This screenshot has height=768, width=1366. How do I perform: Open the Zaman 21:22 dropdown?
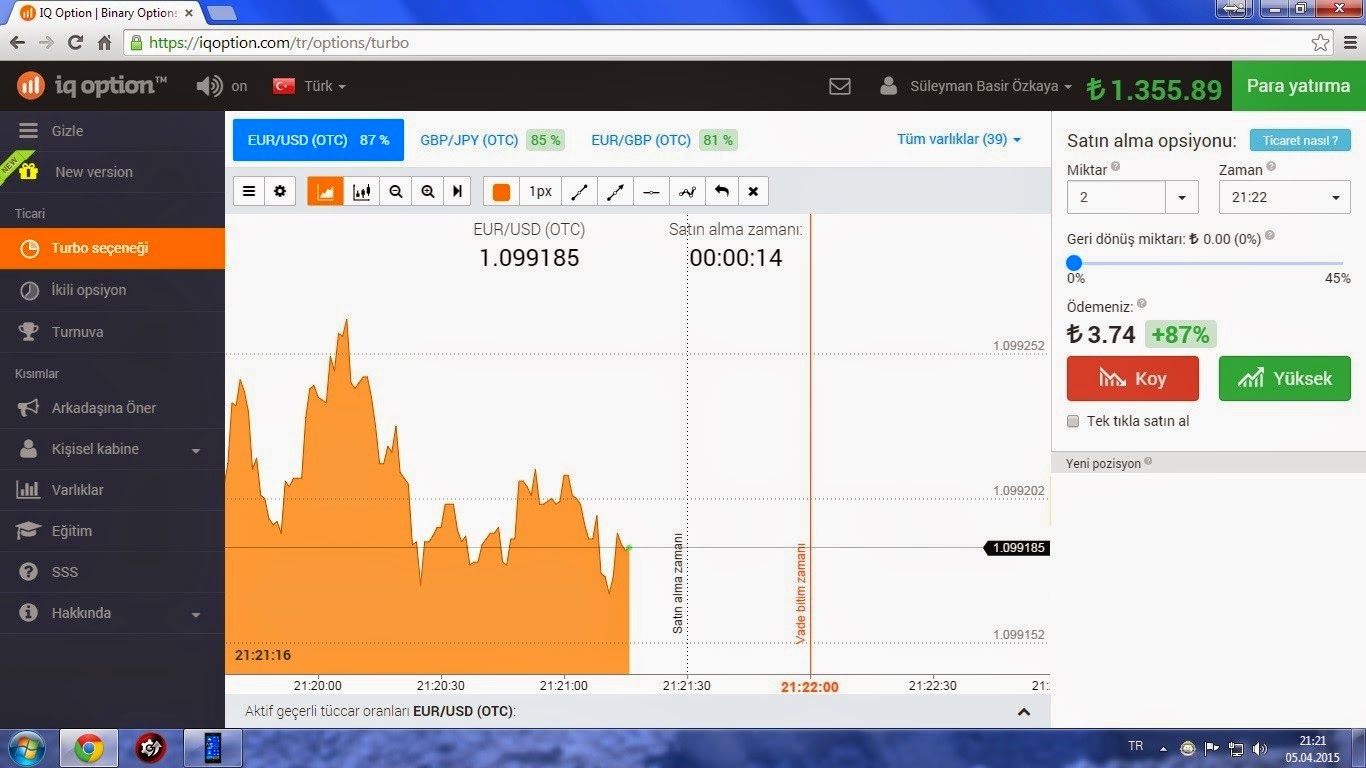[1285, 197]
